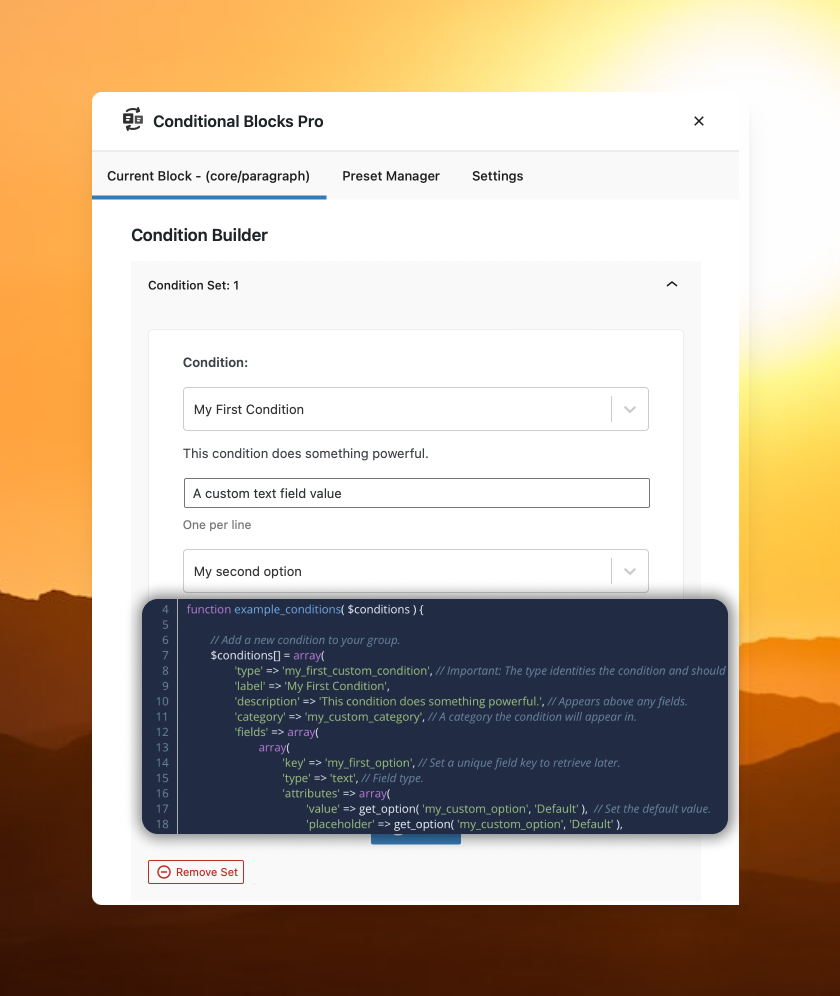This screenshot has height=996, width=840.
Task: Click the Condition Set: 1 header label
Action: point(193,285)
